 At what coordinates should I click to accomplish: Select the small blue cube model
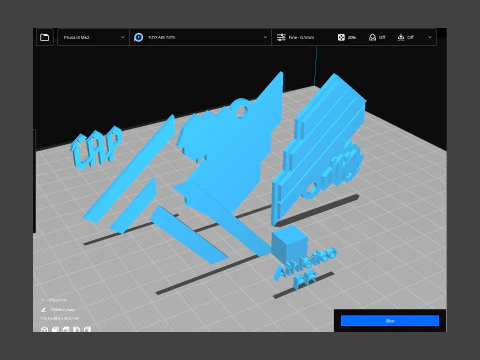288,243
